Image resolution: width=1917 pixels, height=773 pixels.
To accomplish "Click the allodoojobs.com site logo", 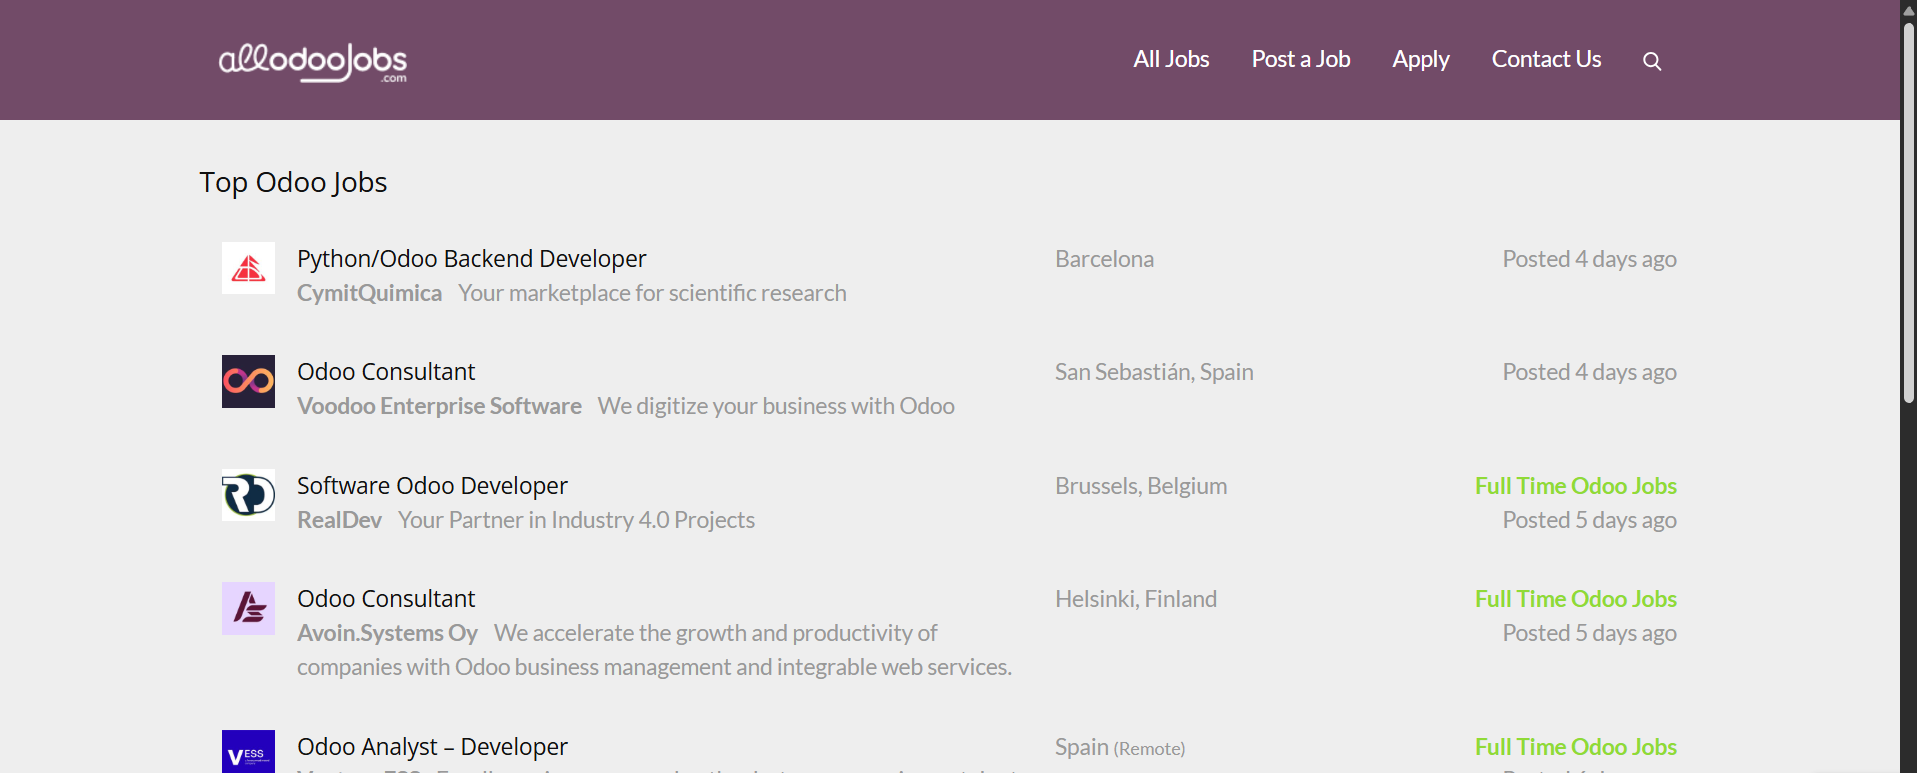I will click(312, 62).
